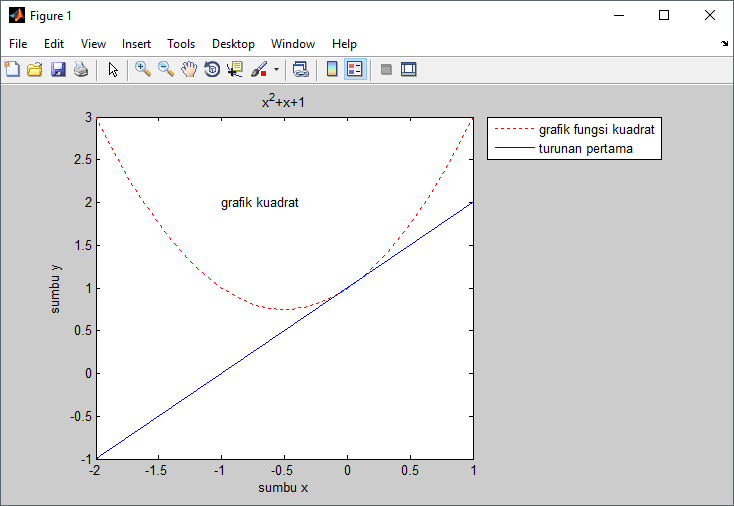Select the Zoom Out magnifier tool
This screenshot has width=734, height=506.
(x=166, y=69)
